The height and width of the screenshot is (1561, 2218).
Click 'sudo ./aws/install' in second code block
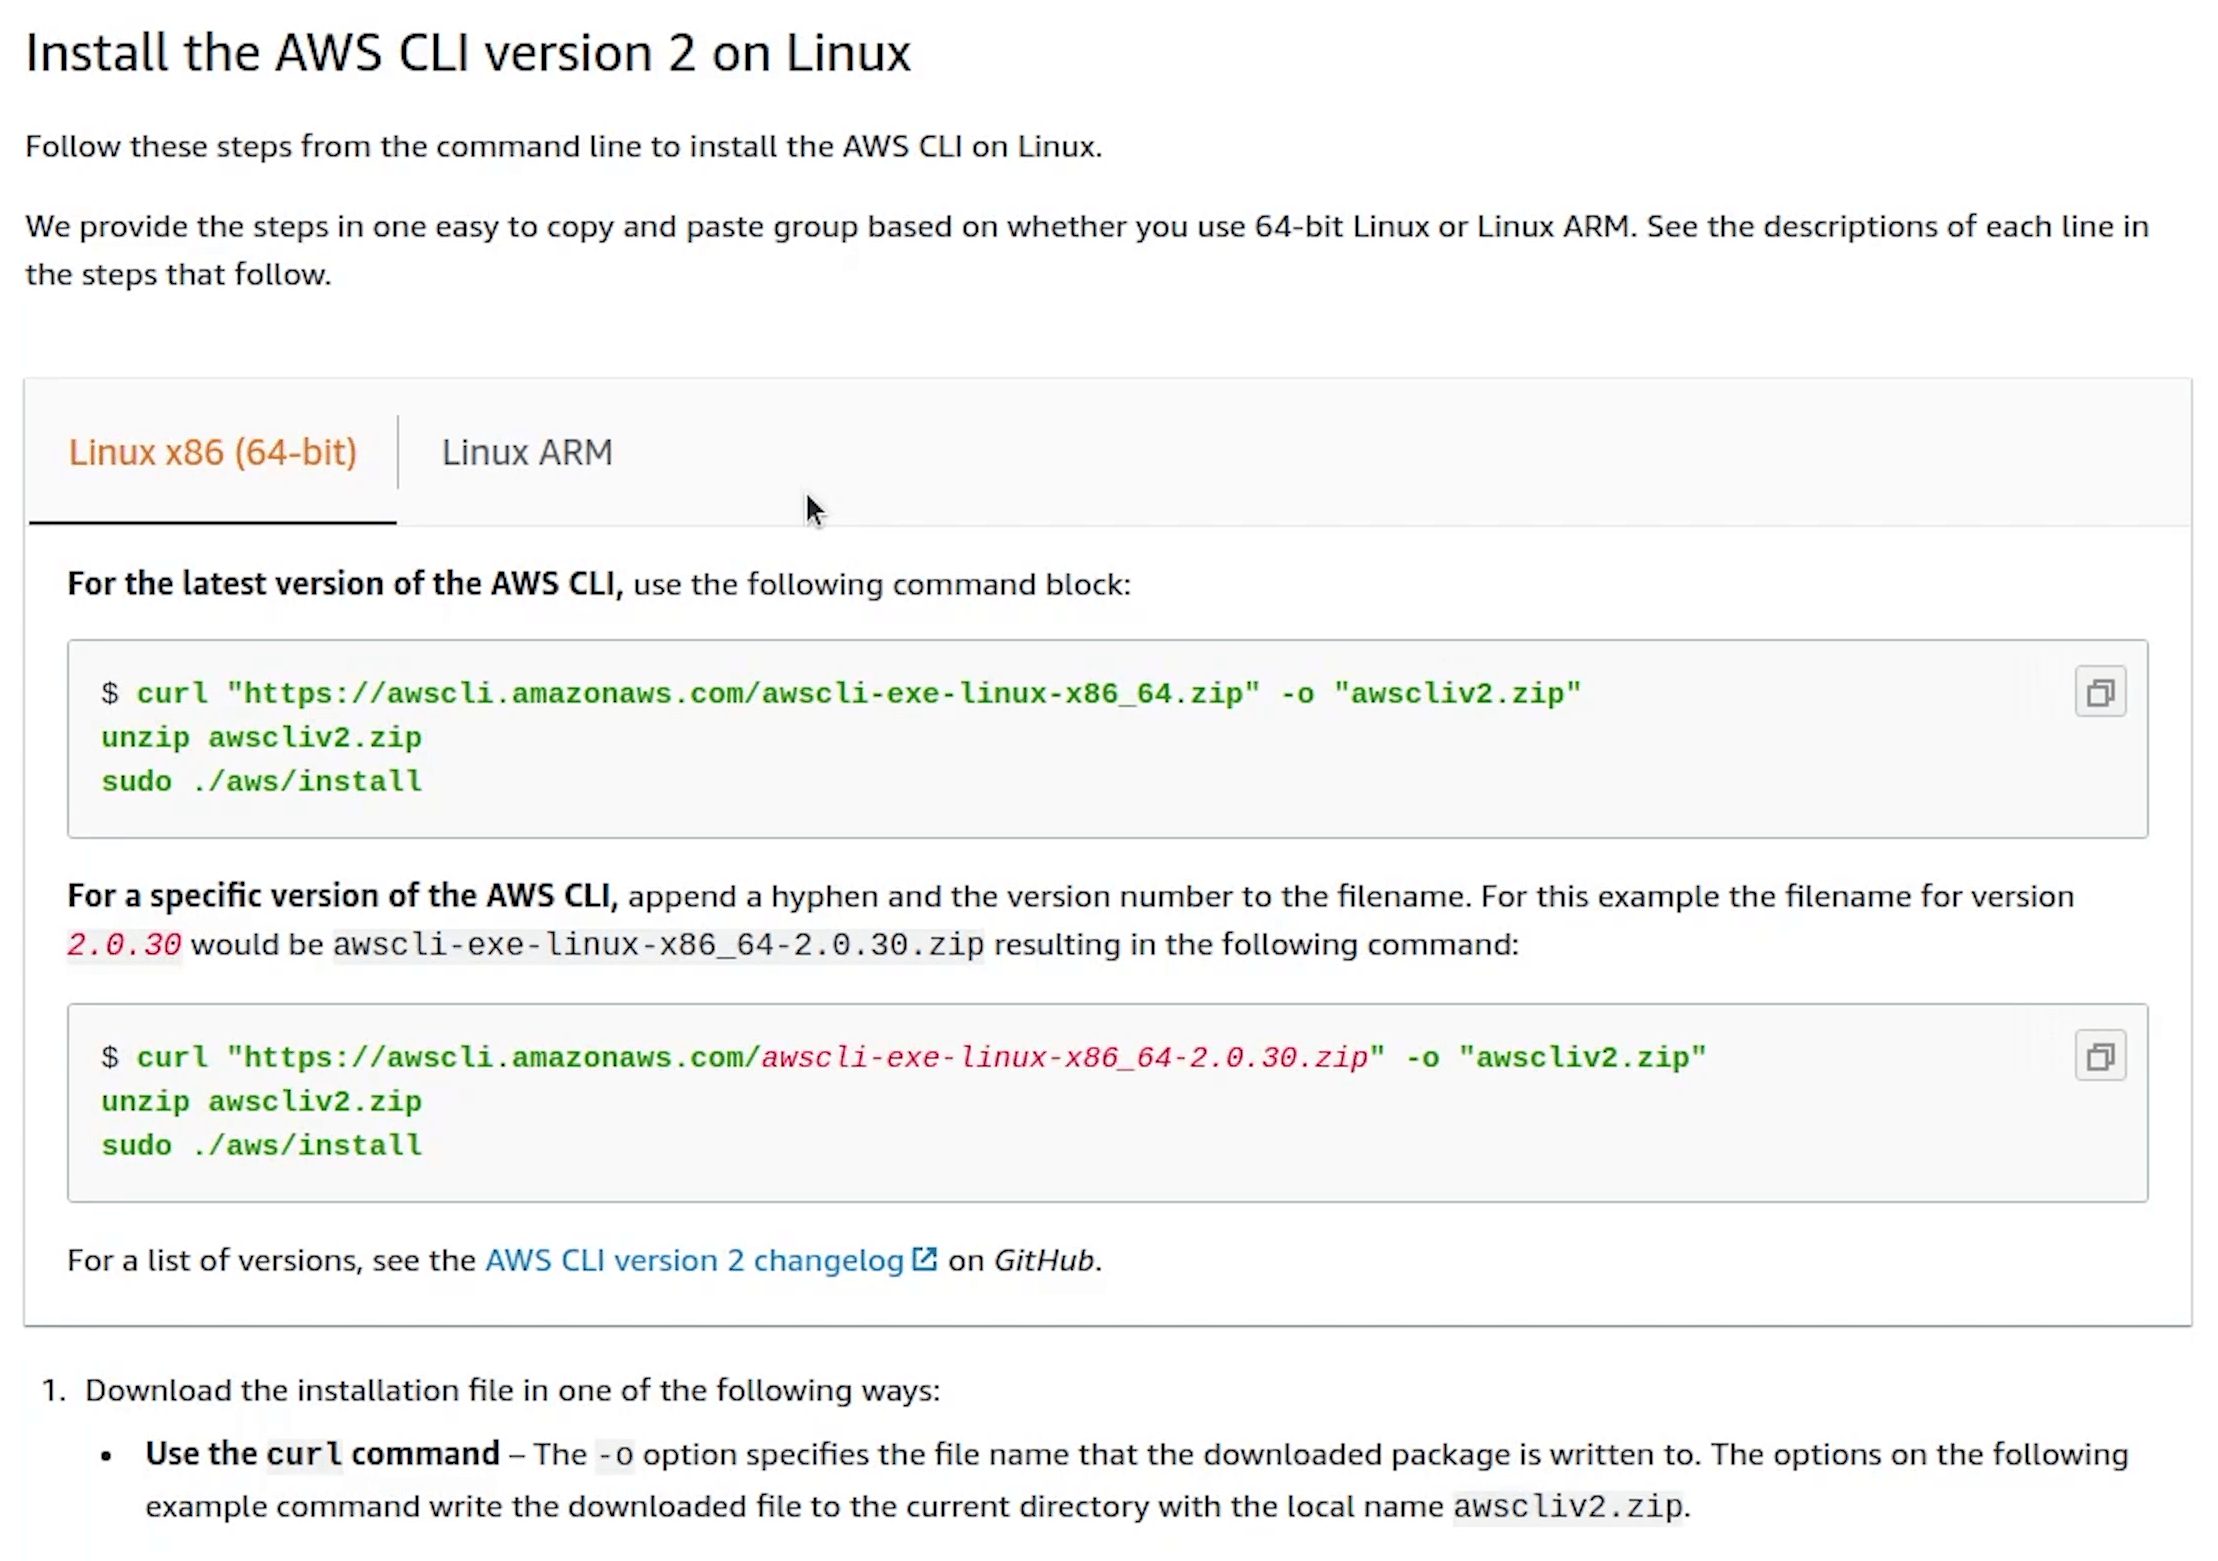[261, 1145]
